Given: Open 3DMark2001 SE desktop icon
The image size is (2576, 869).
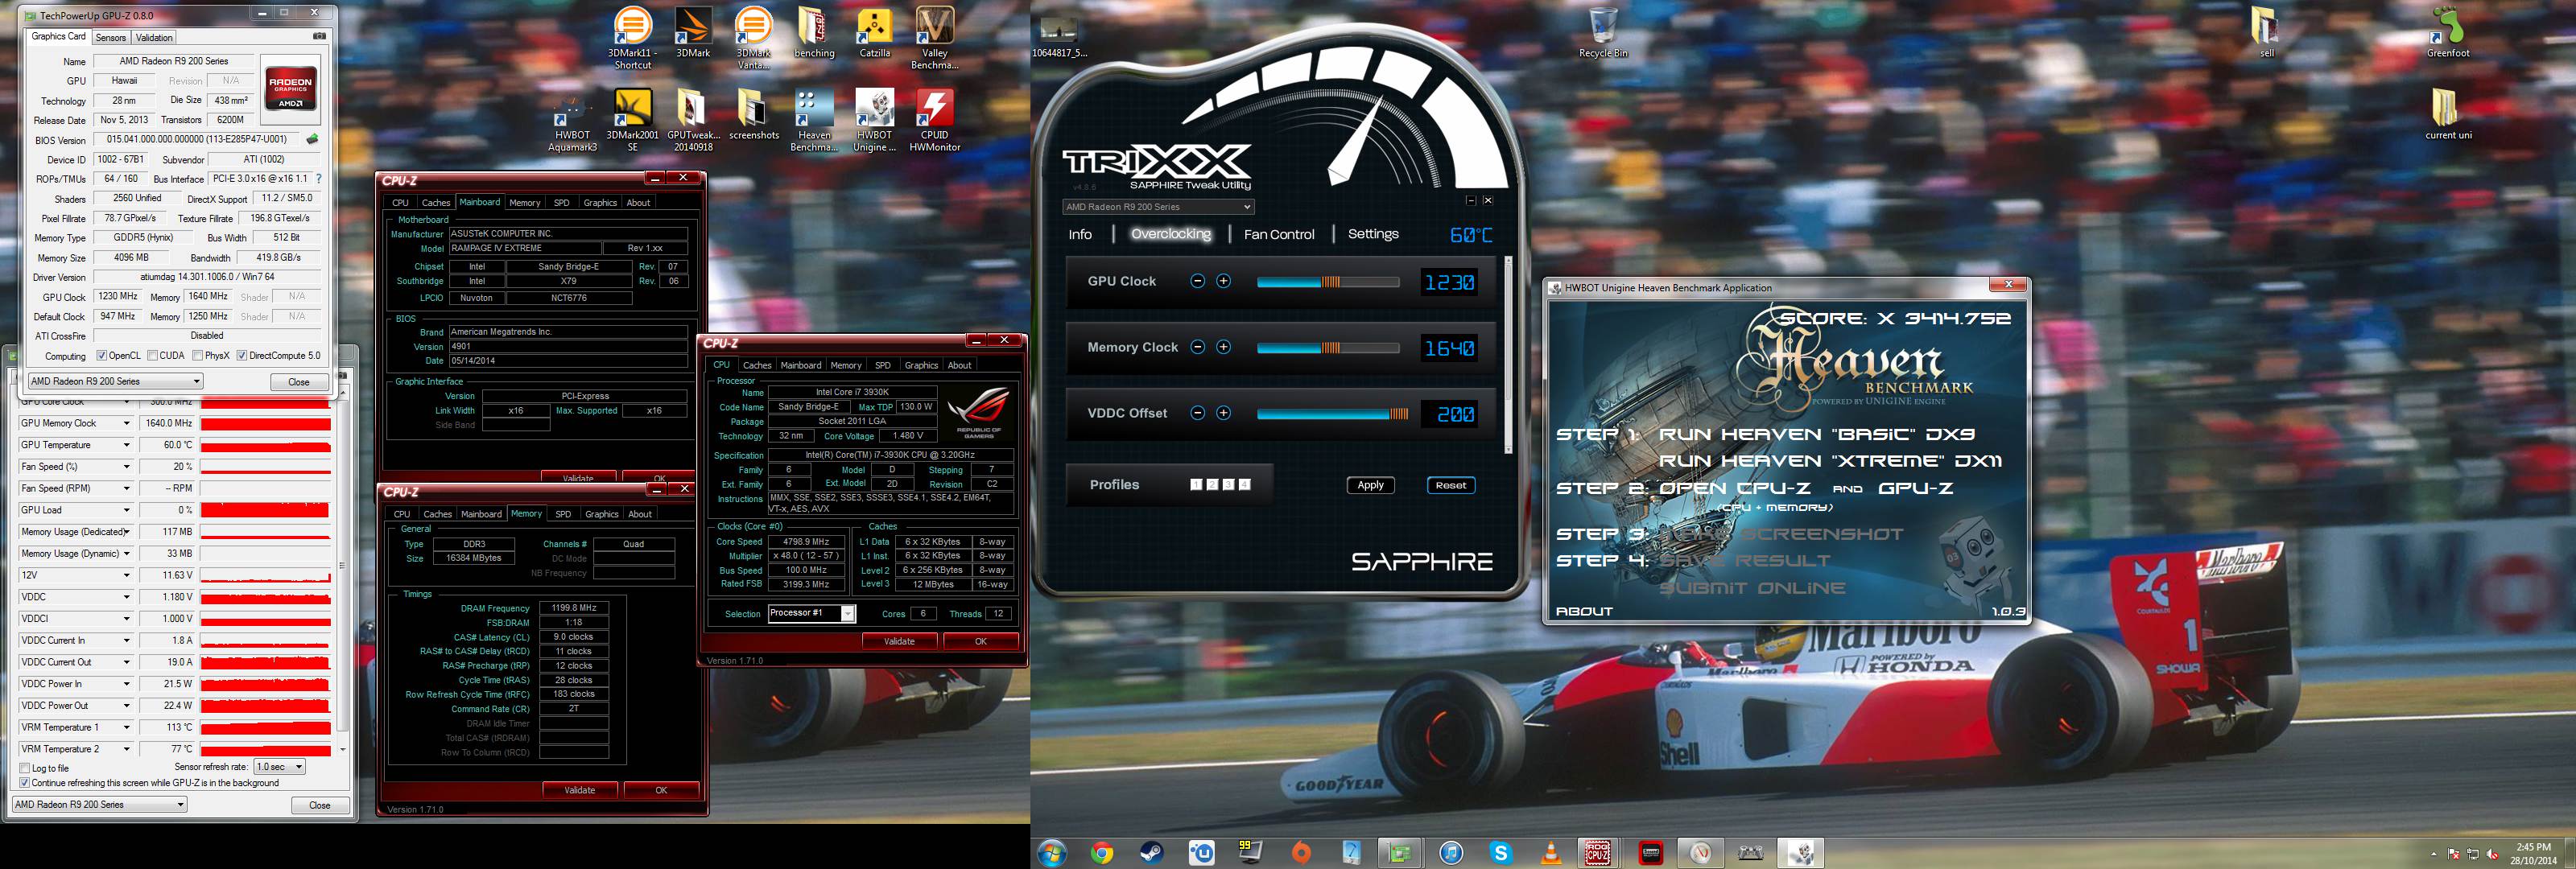Looking at the screenshot, I should pyautogui.click(x=632, y=121).
